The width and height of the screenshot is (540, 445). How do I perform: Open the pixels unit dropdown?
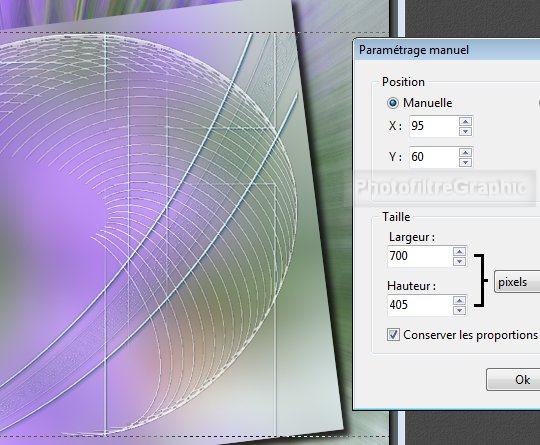[517, 282]
